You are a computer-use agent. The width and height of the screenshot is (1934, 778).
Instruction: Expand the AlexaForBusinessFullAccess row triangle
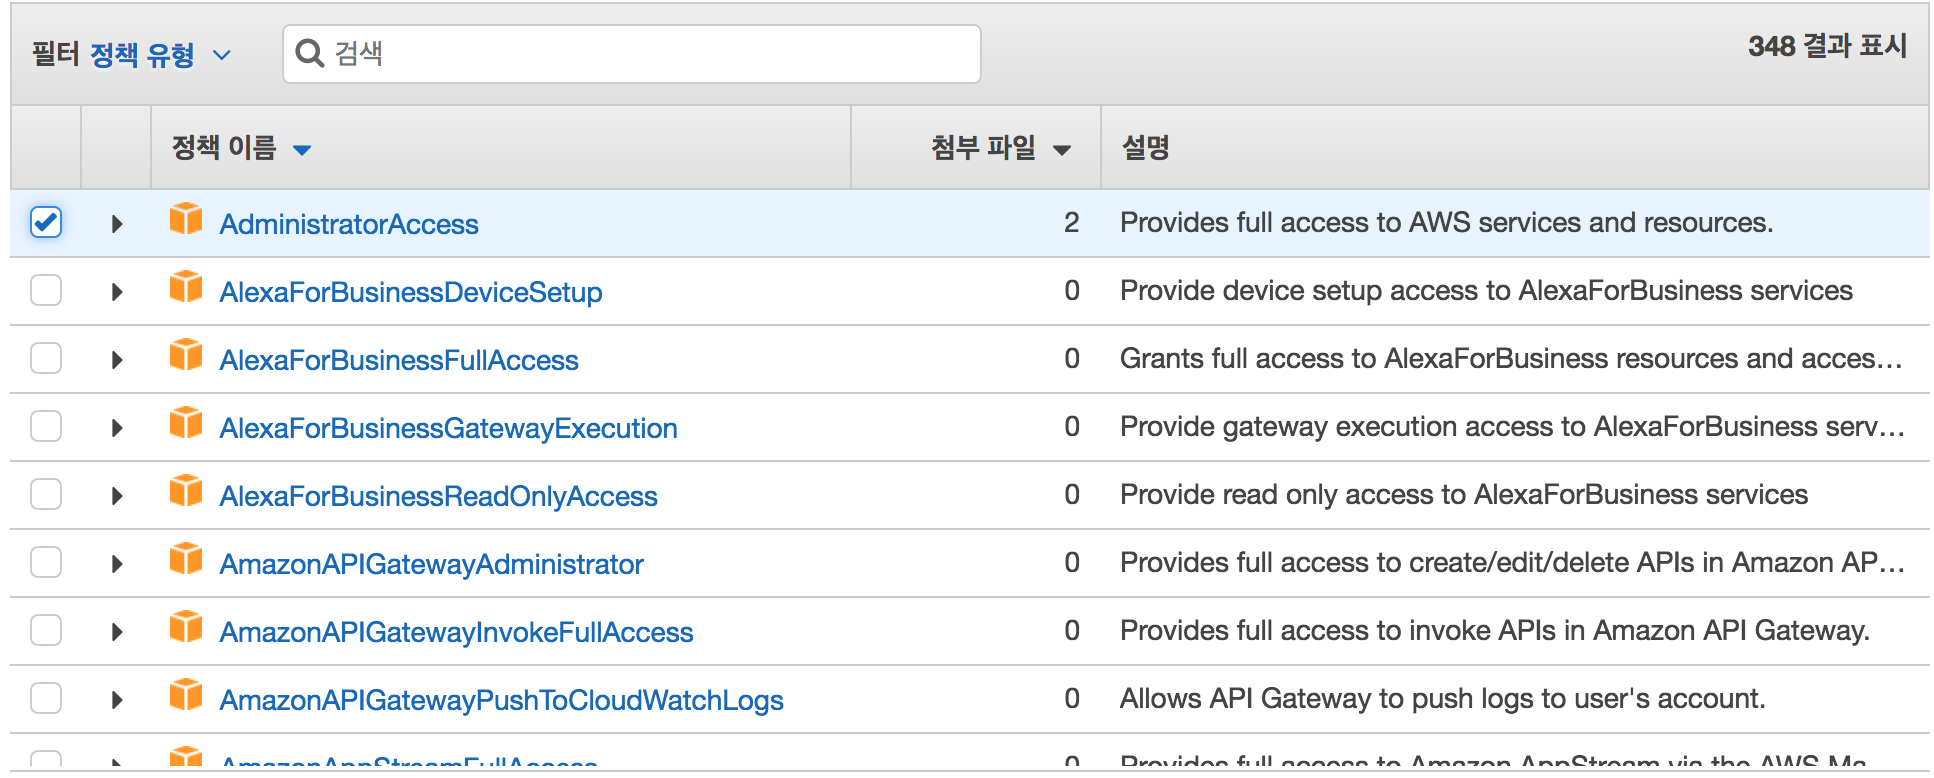(x=117, y=360)
